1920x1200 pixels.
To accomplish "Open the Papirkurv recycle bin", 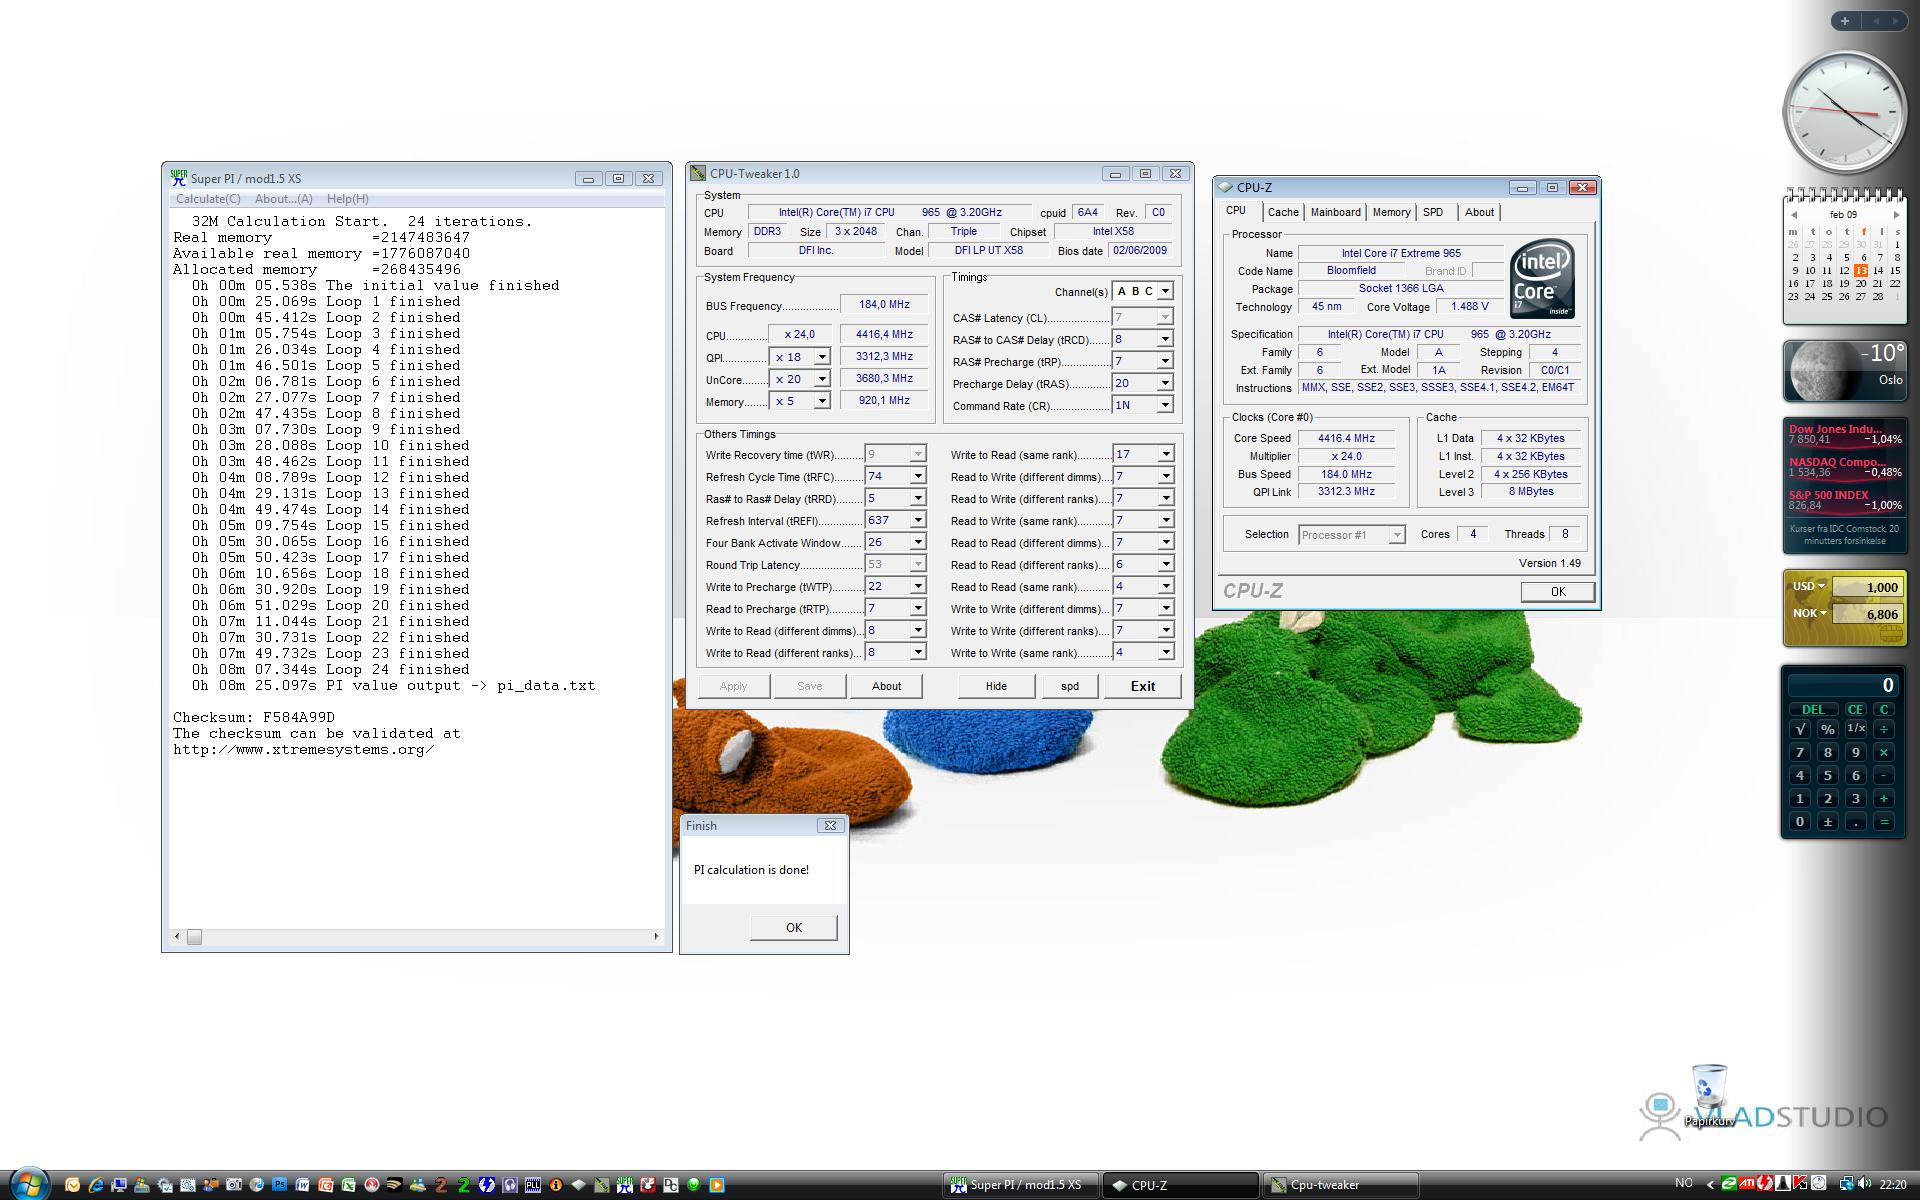I will [1709, 1096].
